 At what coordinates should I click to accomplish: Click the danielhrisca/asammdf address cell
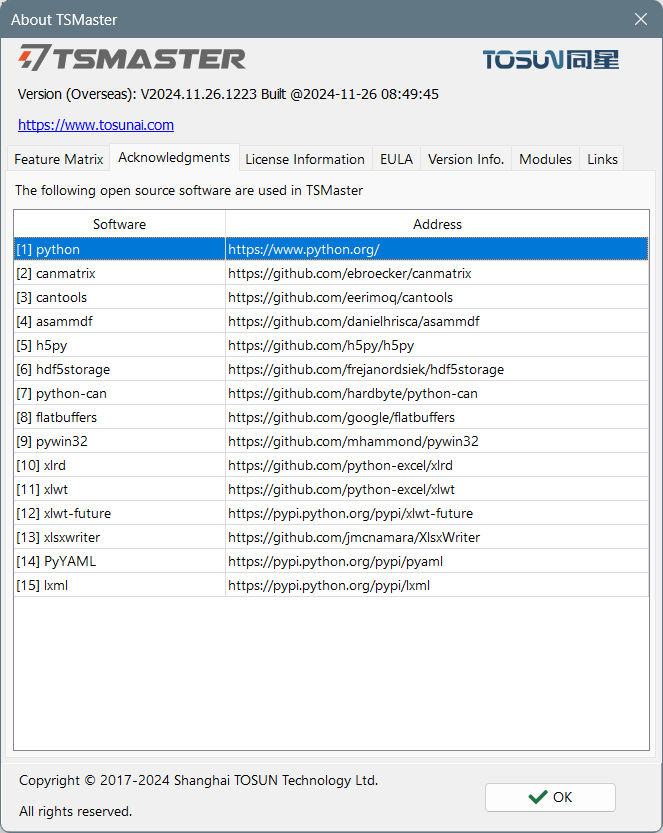coord(437,321)
